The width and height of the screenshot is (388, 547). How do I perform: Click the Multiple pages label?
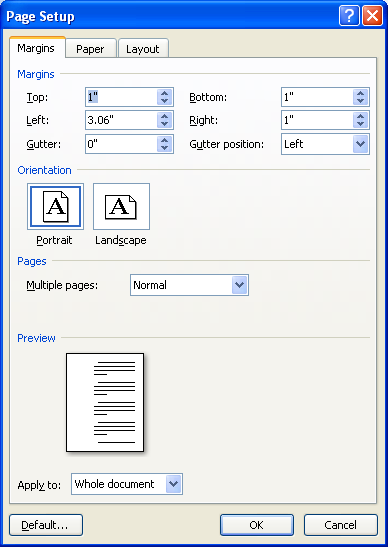[x=62, y=285]
